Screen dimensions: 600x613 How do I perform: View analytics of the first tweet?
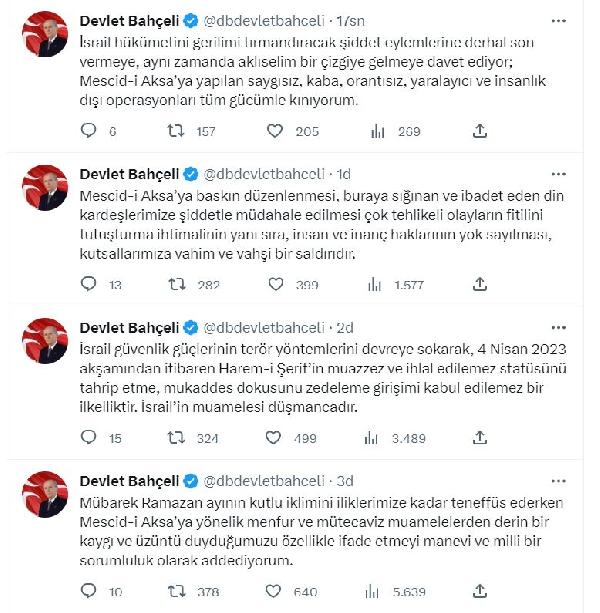(378, 130)
